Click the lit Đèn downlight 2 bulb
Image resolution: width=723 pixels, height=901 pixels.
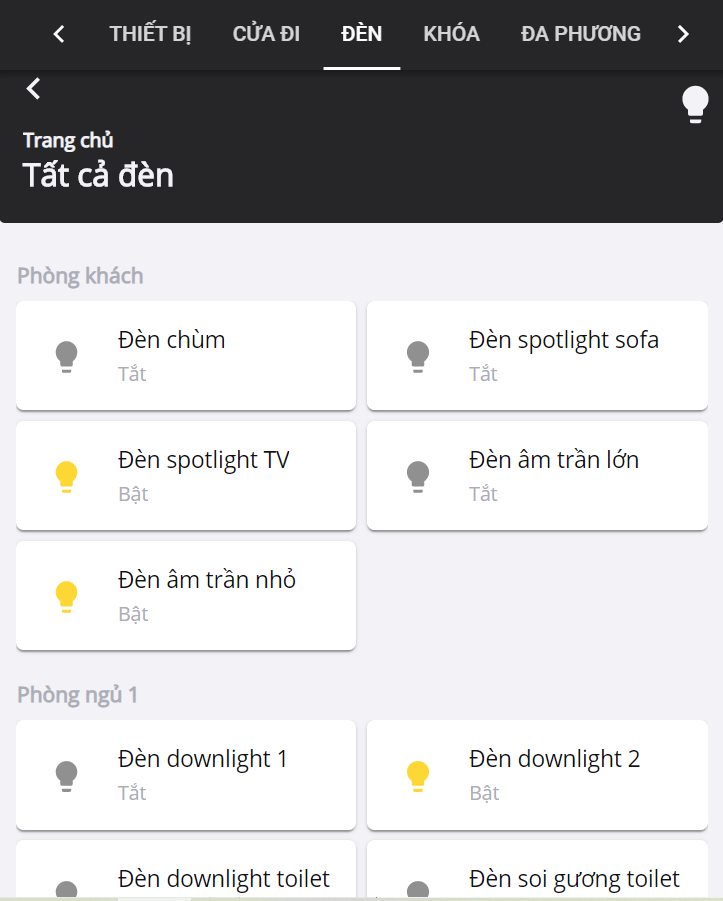(418, 775)
